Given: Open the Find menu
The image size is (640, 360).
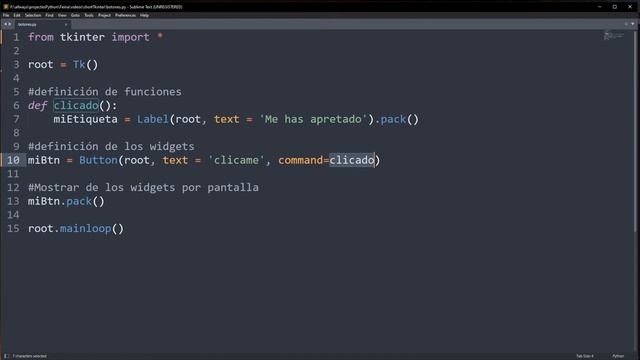Looking at the screenshot, I should (x=49, y=15).
